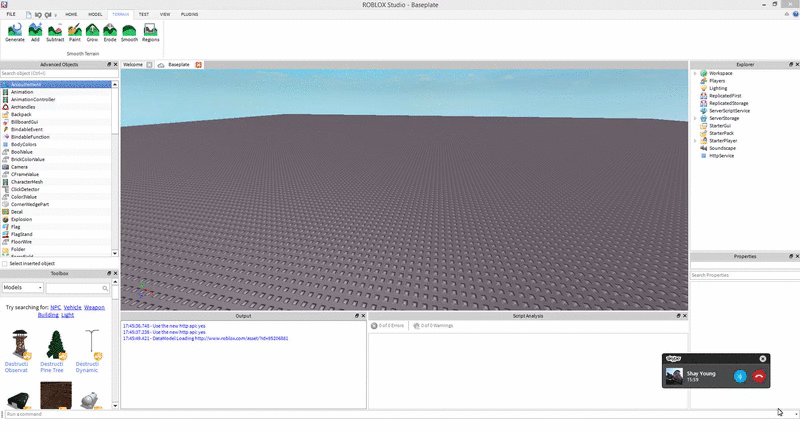This screenshot has width=800, height=432.
Task: Select the Subtract terrain tool
Action: coord(55,33)
